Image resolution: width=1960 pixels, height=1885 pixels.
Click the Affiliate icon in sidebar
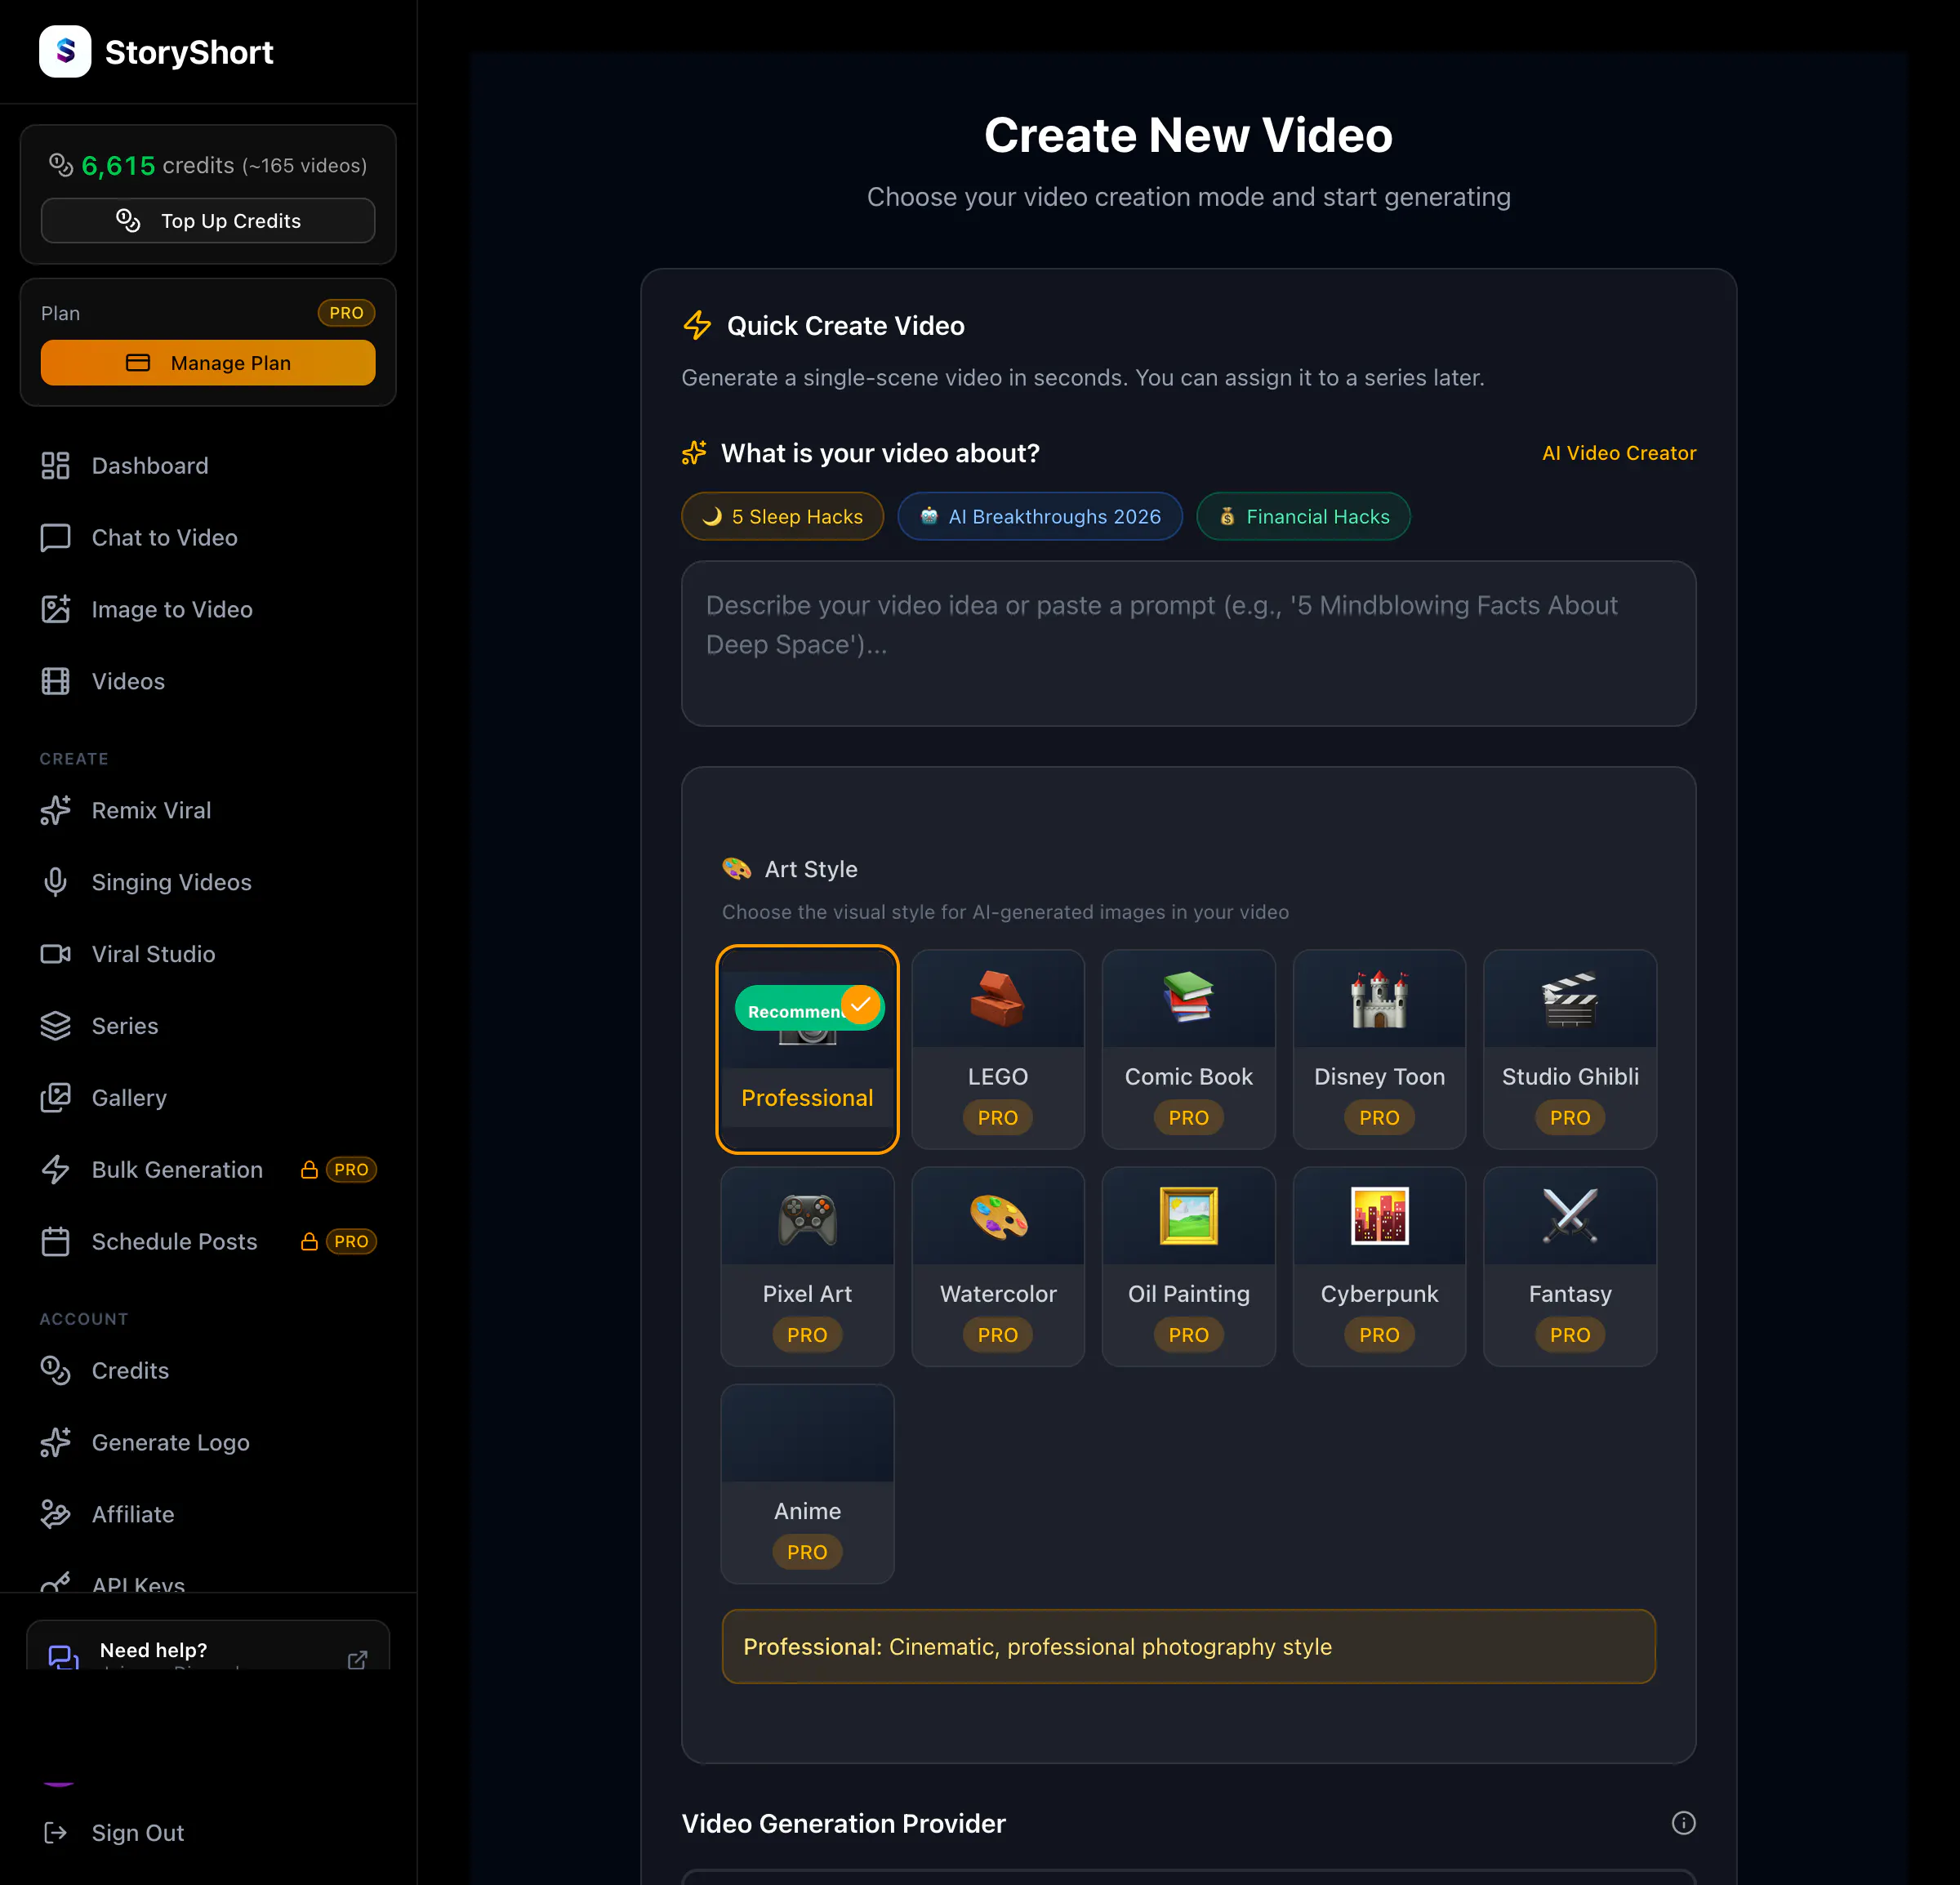pos(56,1516)
